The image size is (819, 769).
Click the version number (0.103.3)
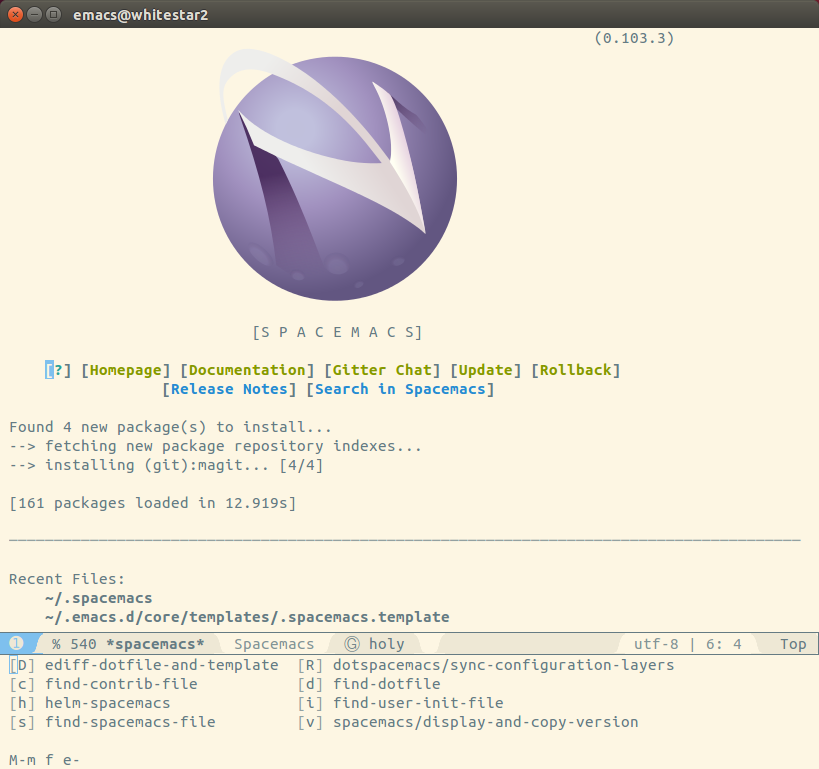[634, 38]
